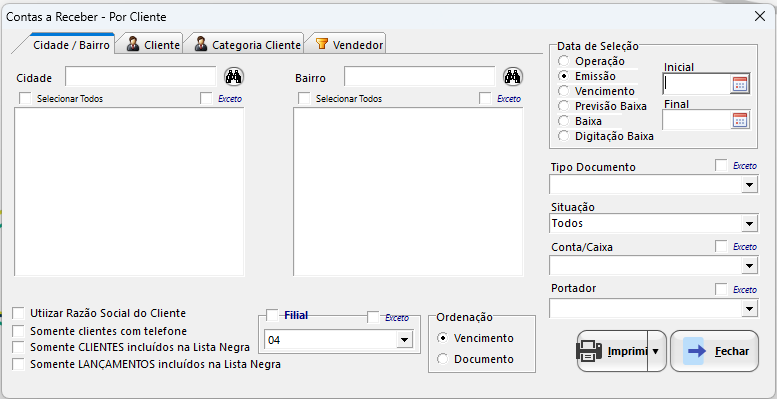The width and height of the screenshot is (777, 399).
Task: Switch to the Cidade / Bairro tab
Action: [x=71, y=45]
